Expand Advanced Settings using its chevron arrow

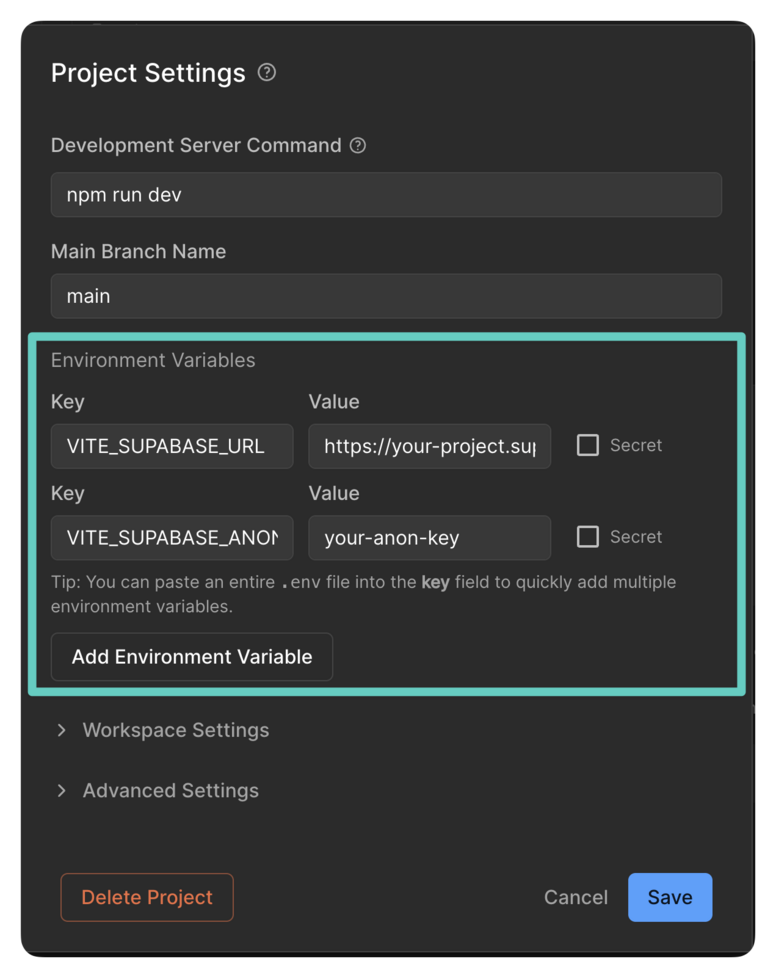point(62,790)
